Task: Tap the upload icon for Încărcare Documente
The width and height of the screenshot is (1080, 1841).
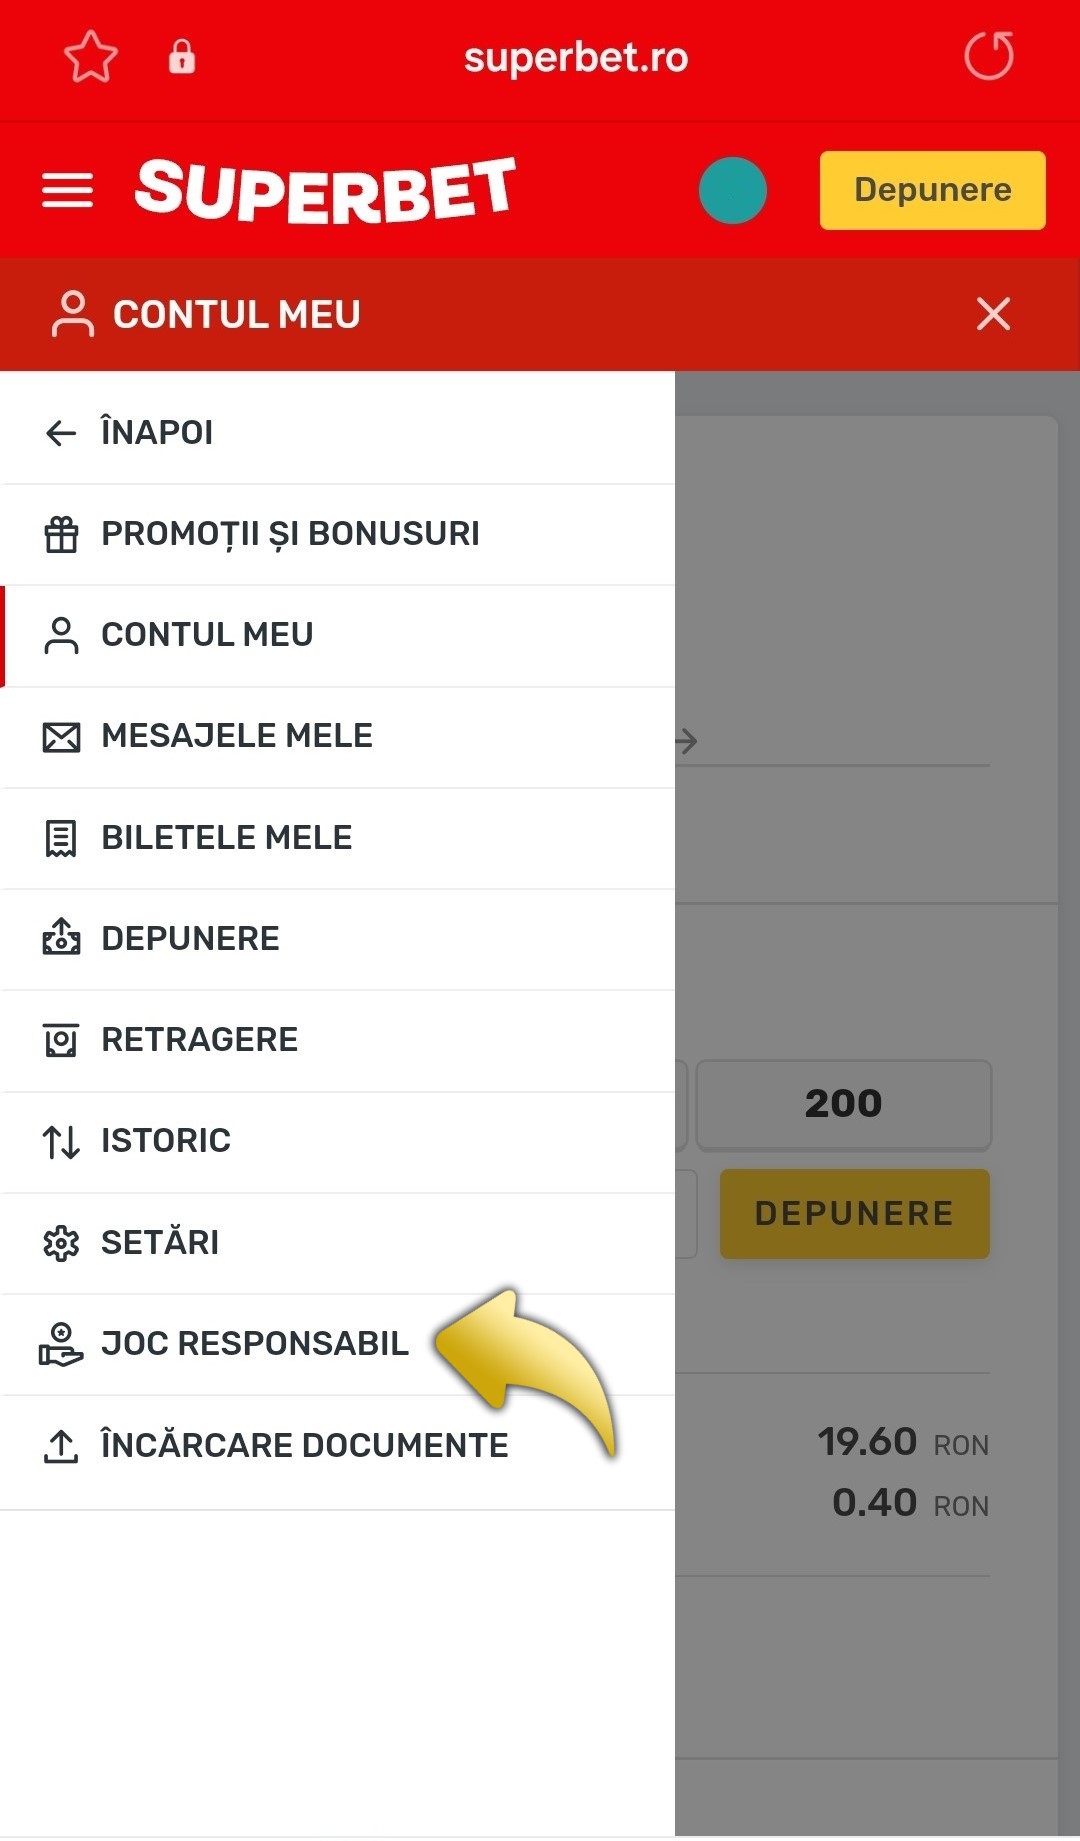Action: (62, 1444)
